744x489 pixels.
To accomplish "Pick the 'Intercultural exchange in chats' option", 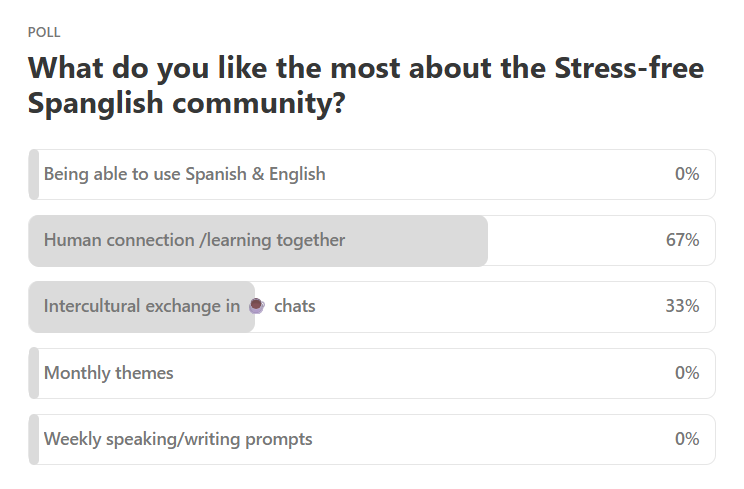I will point(372,307).
